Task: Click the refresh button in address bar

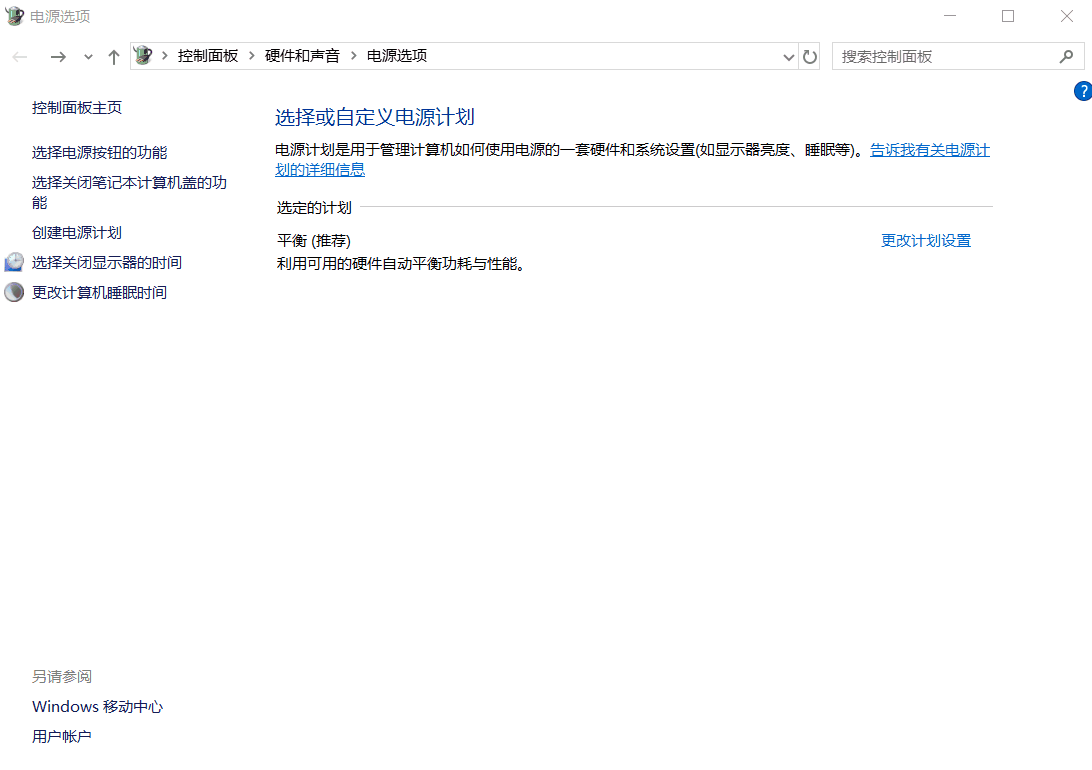Action: pyautogui.click(x=810, y=57)
